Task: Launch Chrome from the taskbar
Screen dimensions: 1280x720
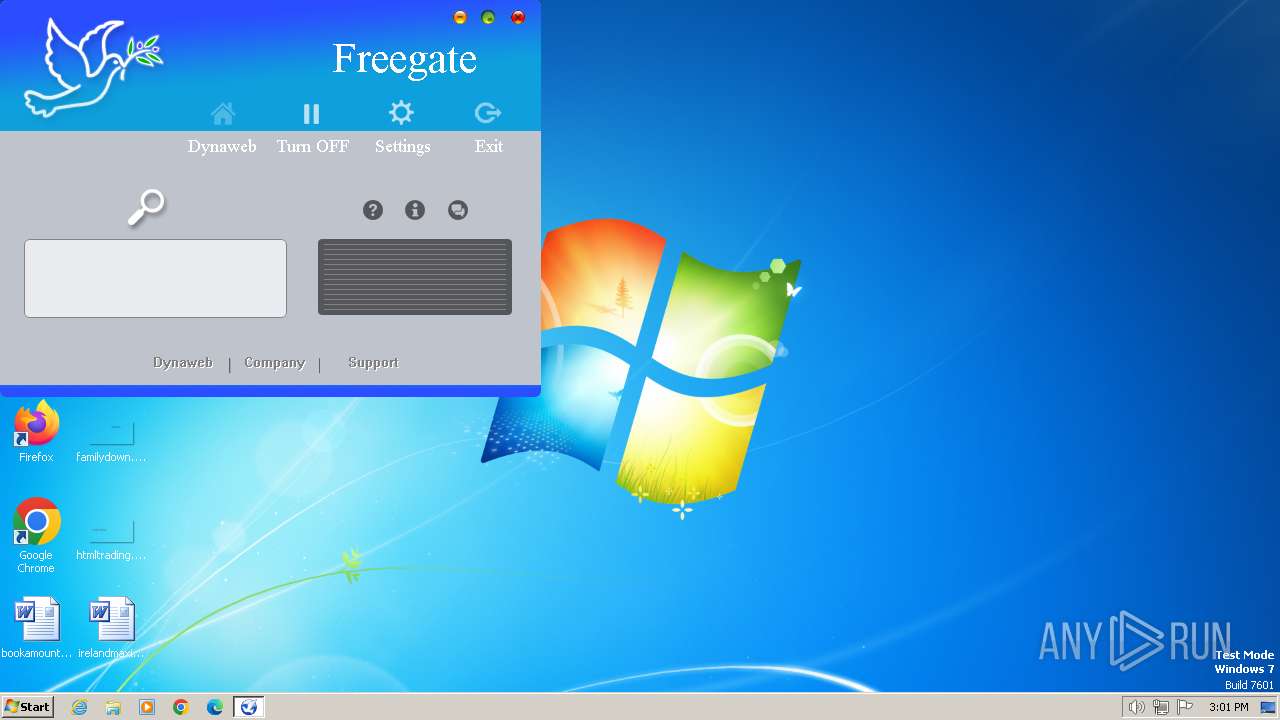Action: coord(181,707)
